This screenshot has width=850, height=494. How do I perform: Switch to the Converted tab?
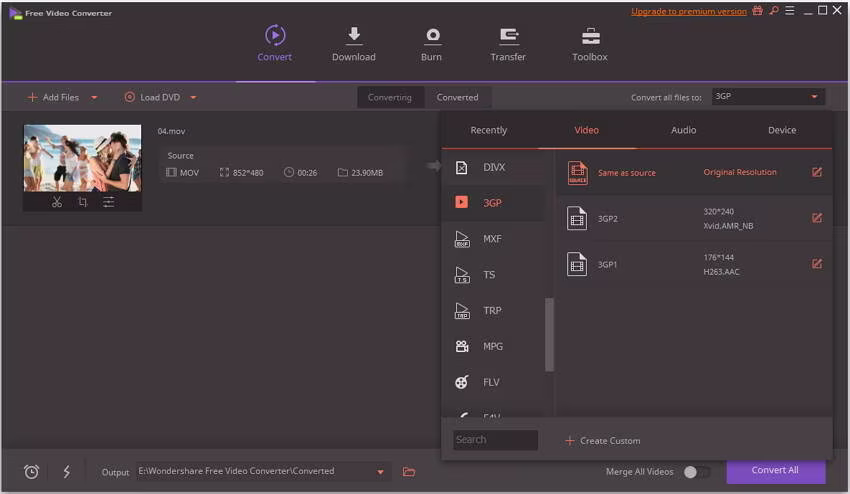point(458,98)
